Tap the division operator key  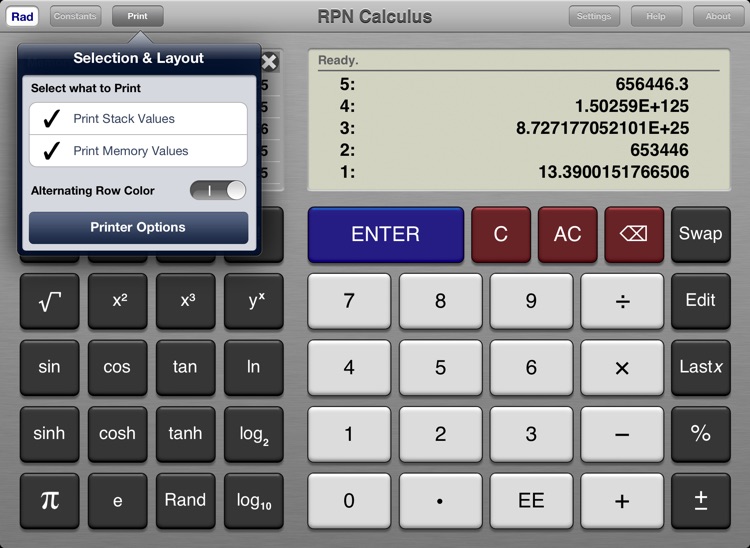pos(622,301)
